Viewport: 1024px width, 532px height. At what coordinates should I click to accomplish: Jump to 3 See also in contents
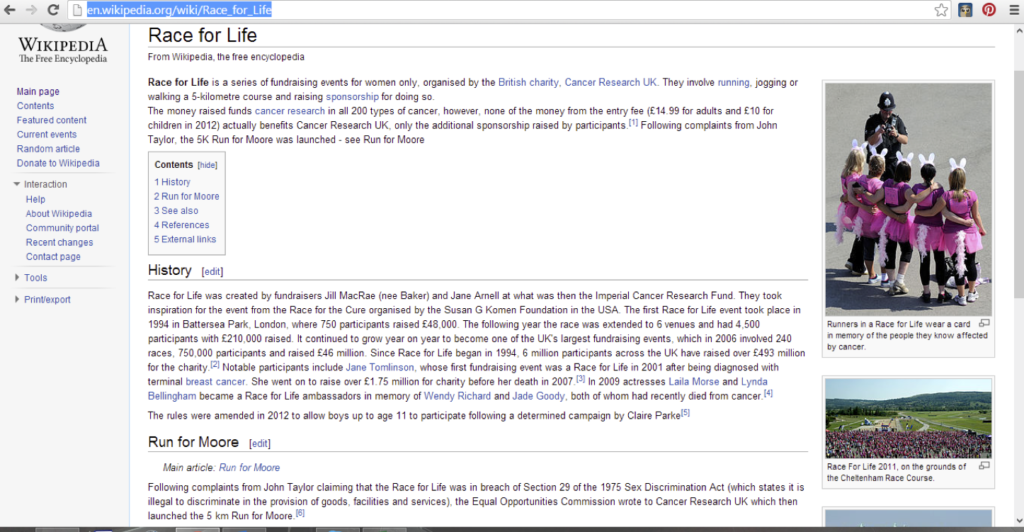[176, 211]
